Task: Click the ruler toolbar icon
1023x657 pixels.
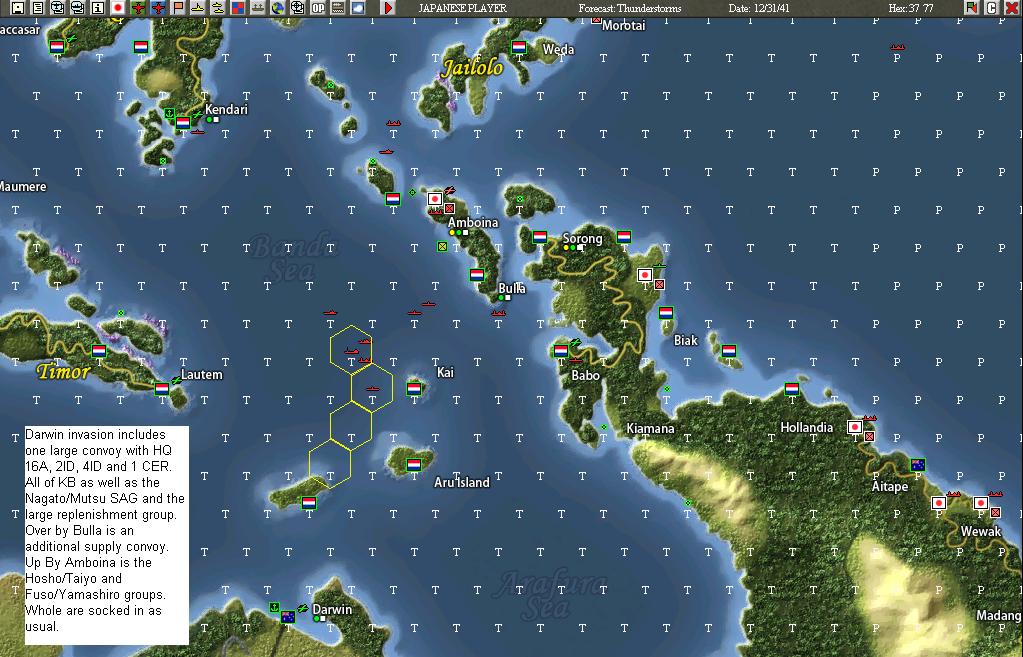Action: click(336, 7)
